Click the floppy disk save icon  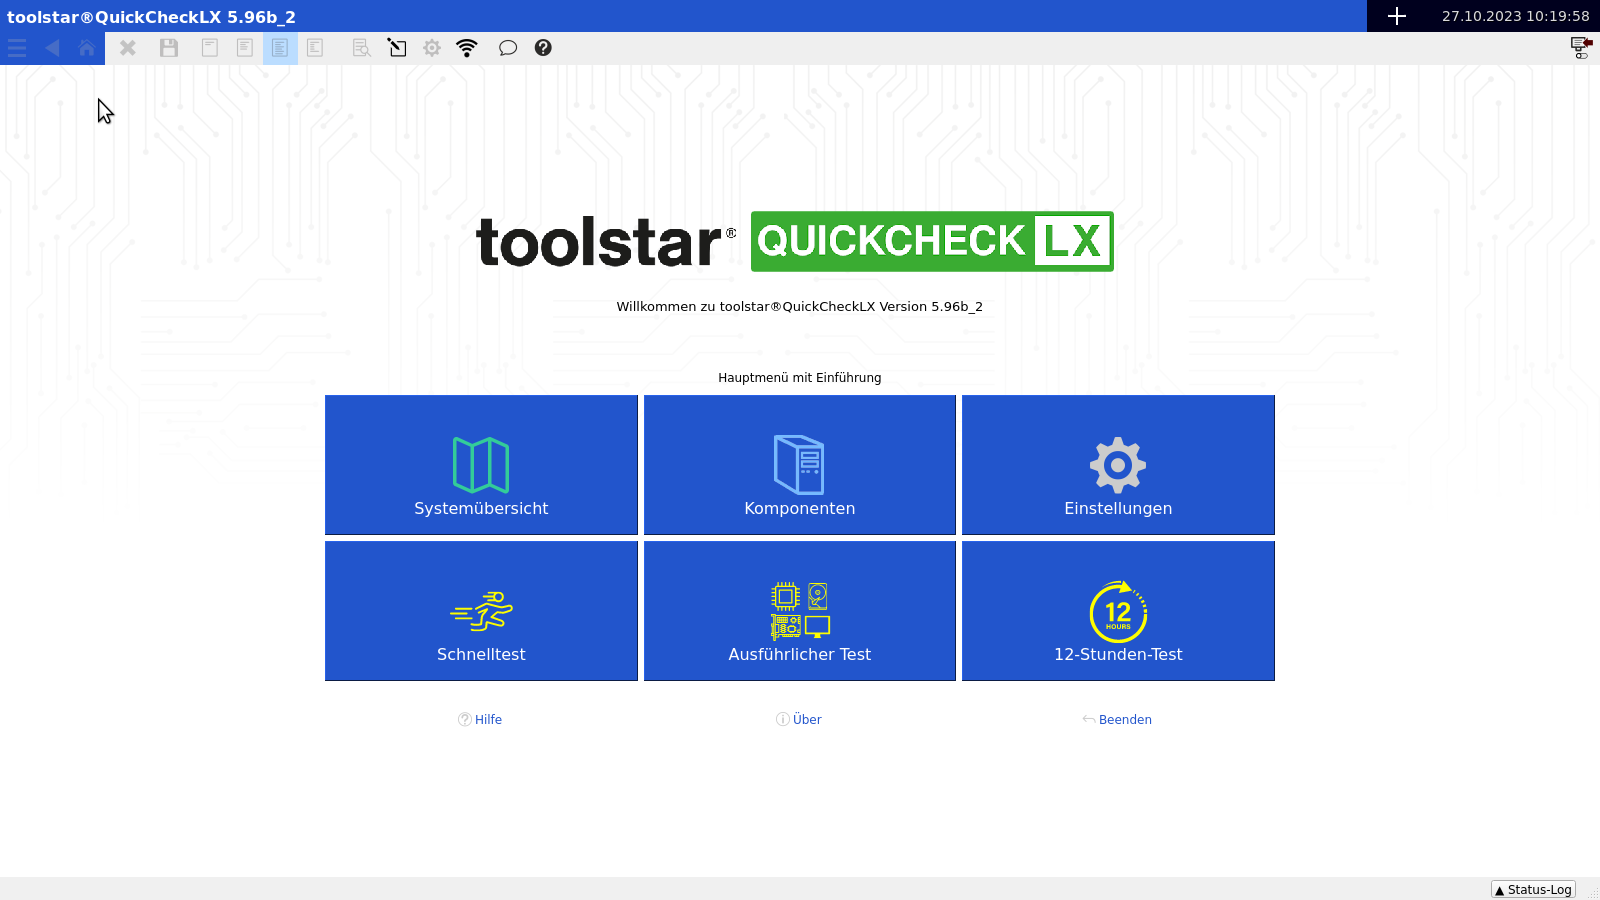169,48
